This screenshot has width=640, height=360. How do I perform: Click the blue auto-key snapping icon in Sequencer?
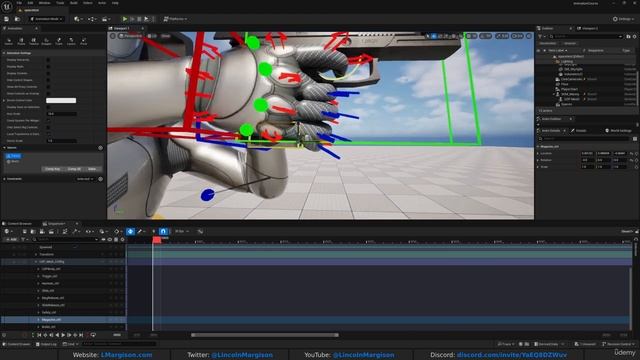163,231
